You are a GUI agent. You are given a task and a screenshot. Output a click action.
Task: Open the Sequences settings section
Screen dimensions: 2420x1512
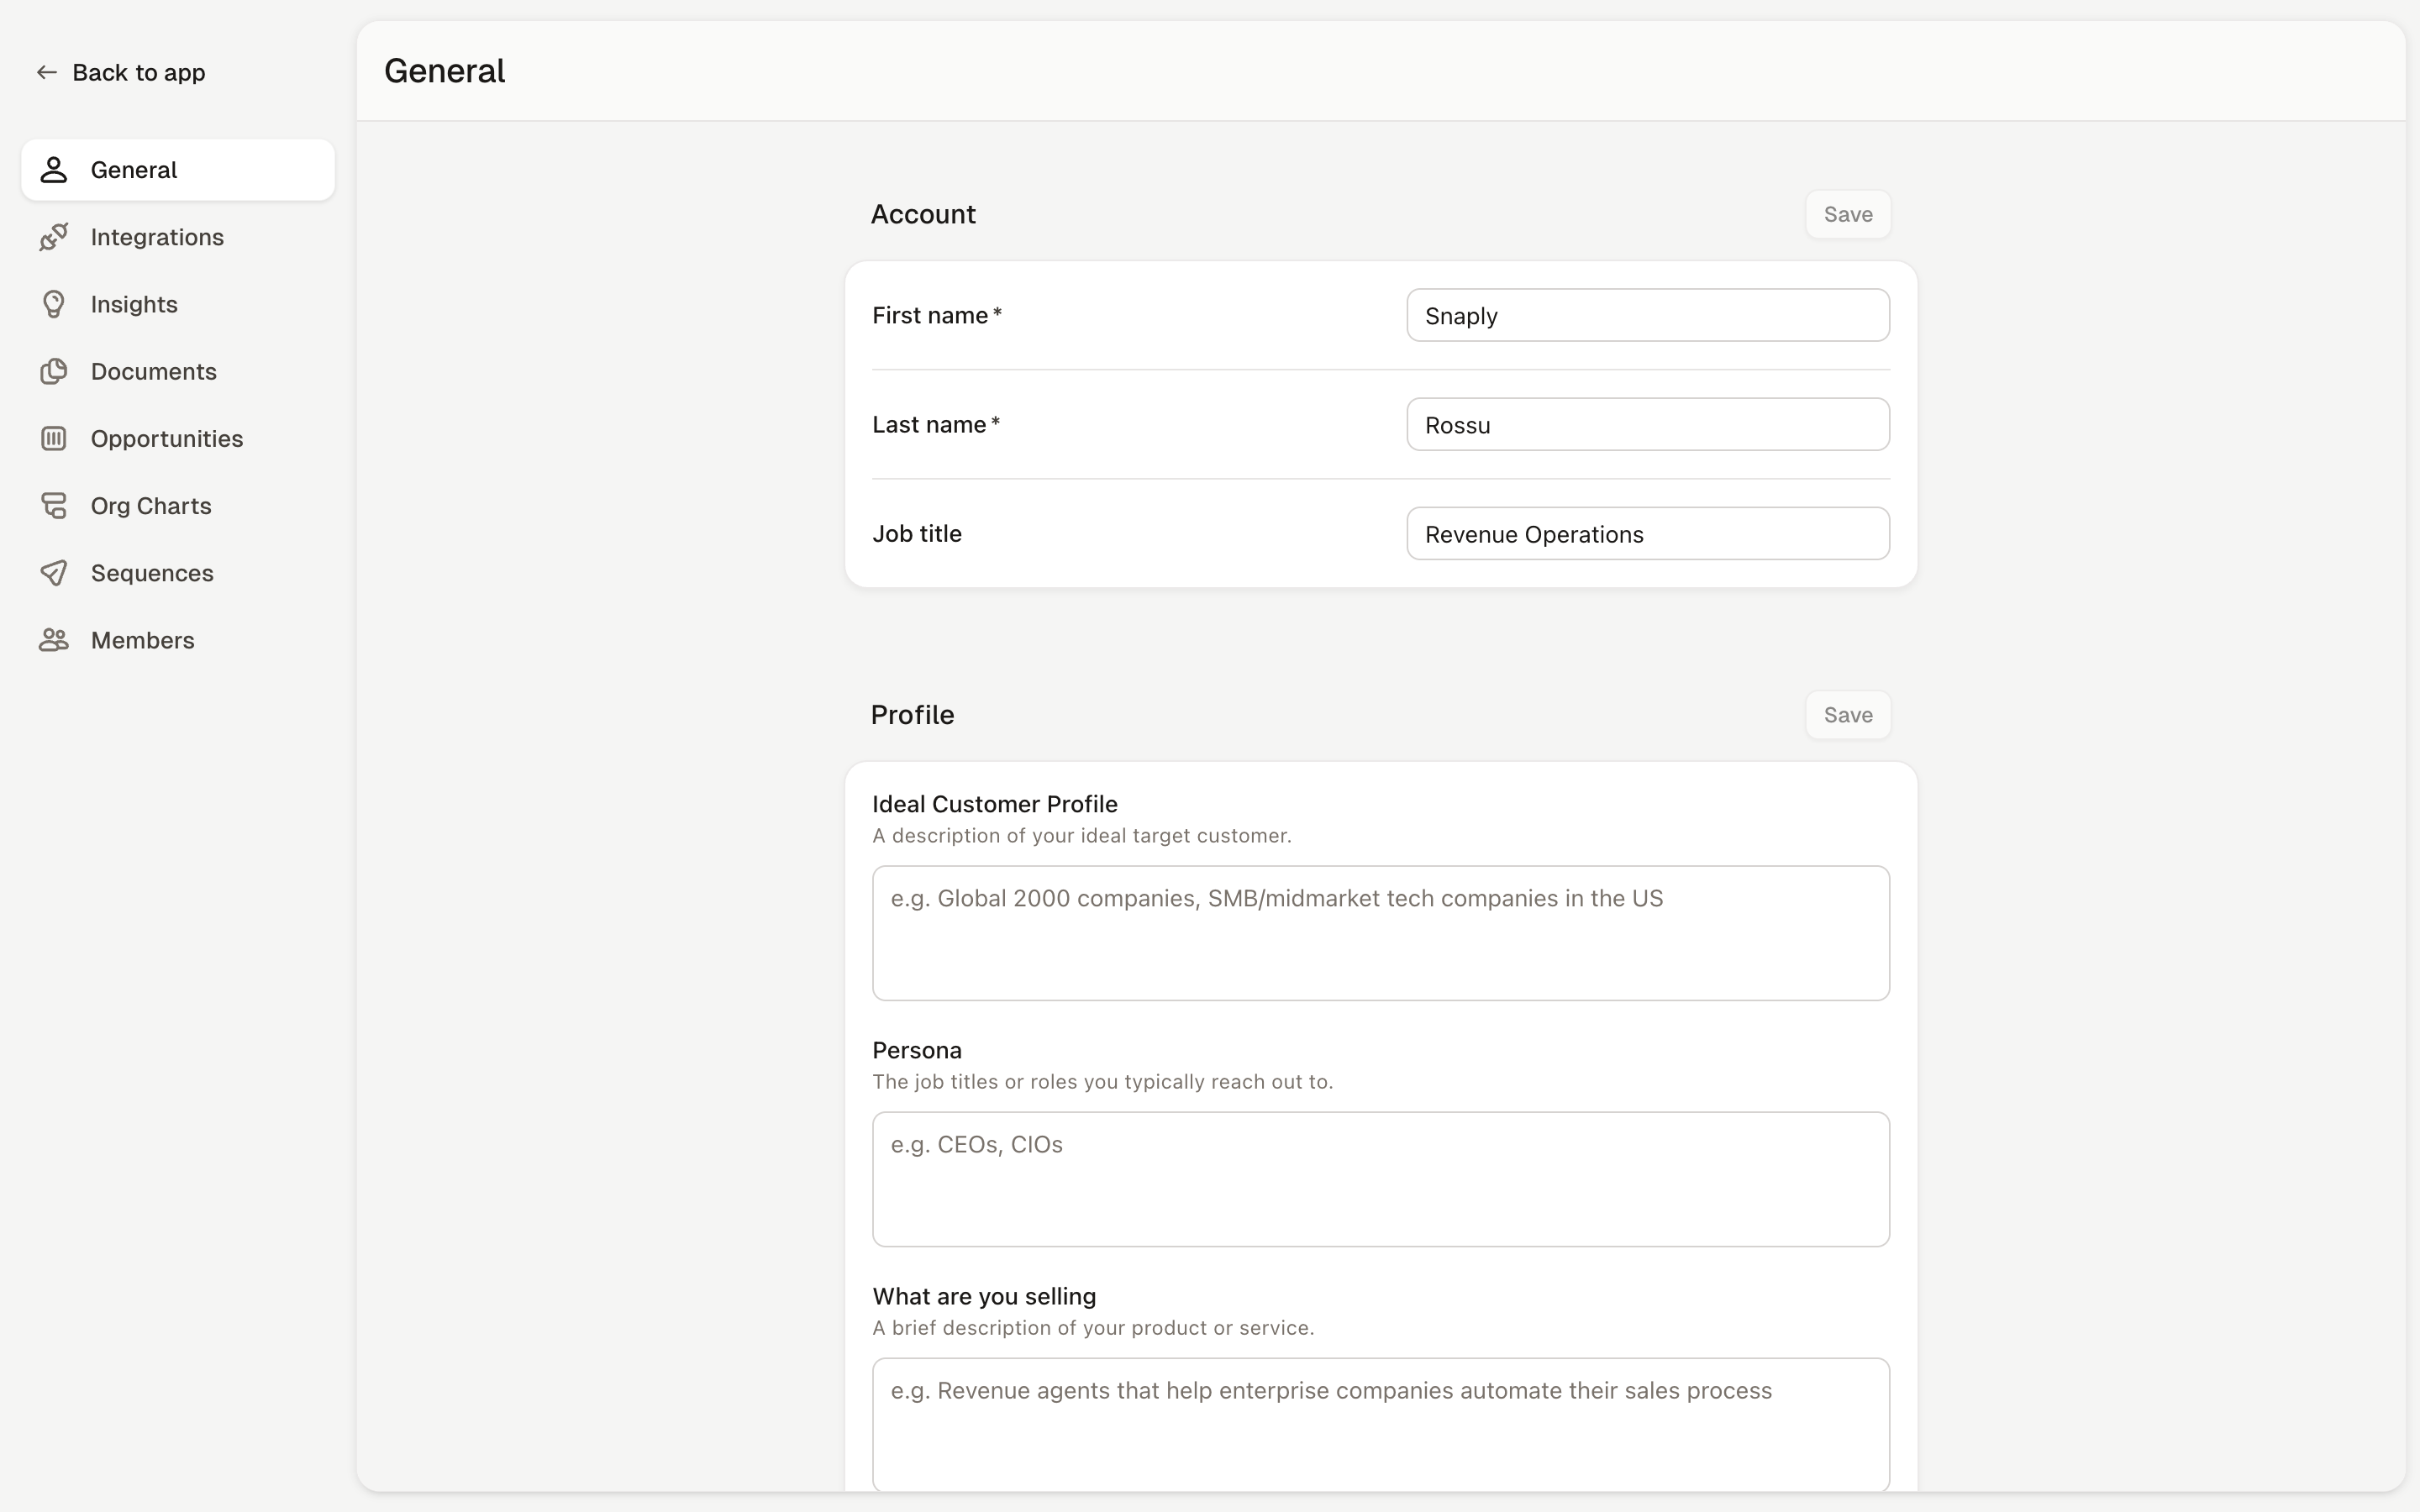[178, 573]
